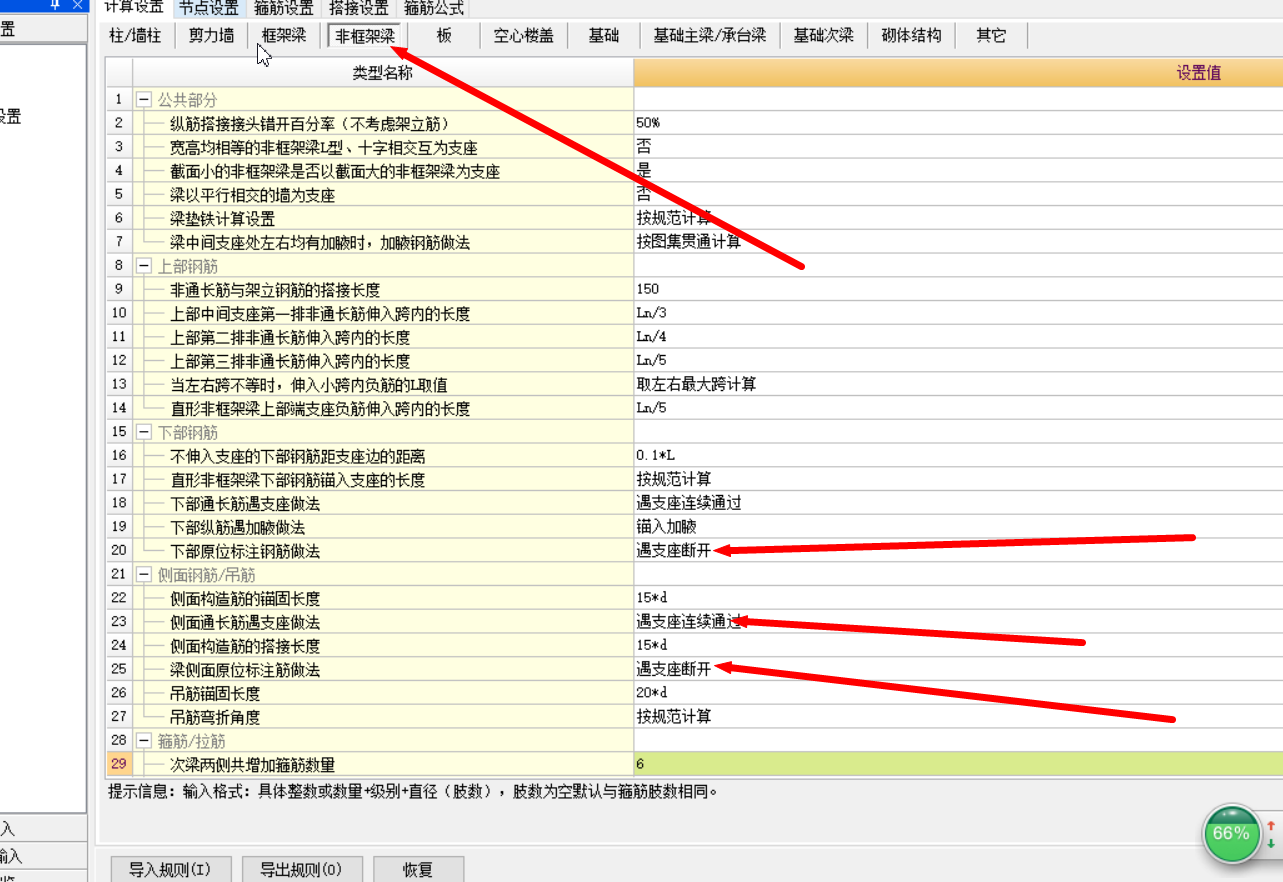The image size is (1283, 882).
Task: Select the 基础 category
Action: [603, 36]
